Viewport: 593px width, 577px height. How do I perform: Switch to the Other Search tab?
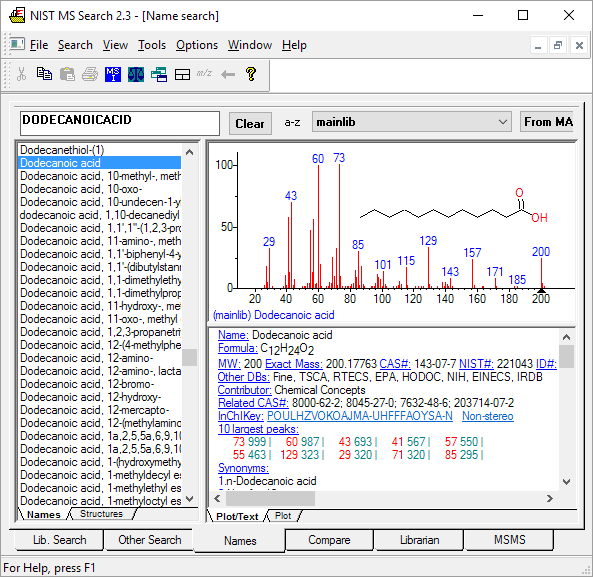pos(149,540)
